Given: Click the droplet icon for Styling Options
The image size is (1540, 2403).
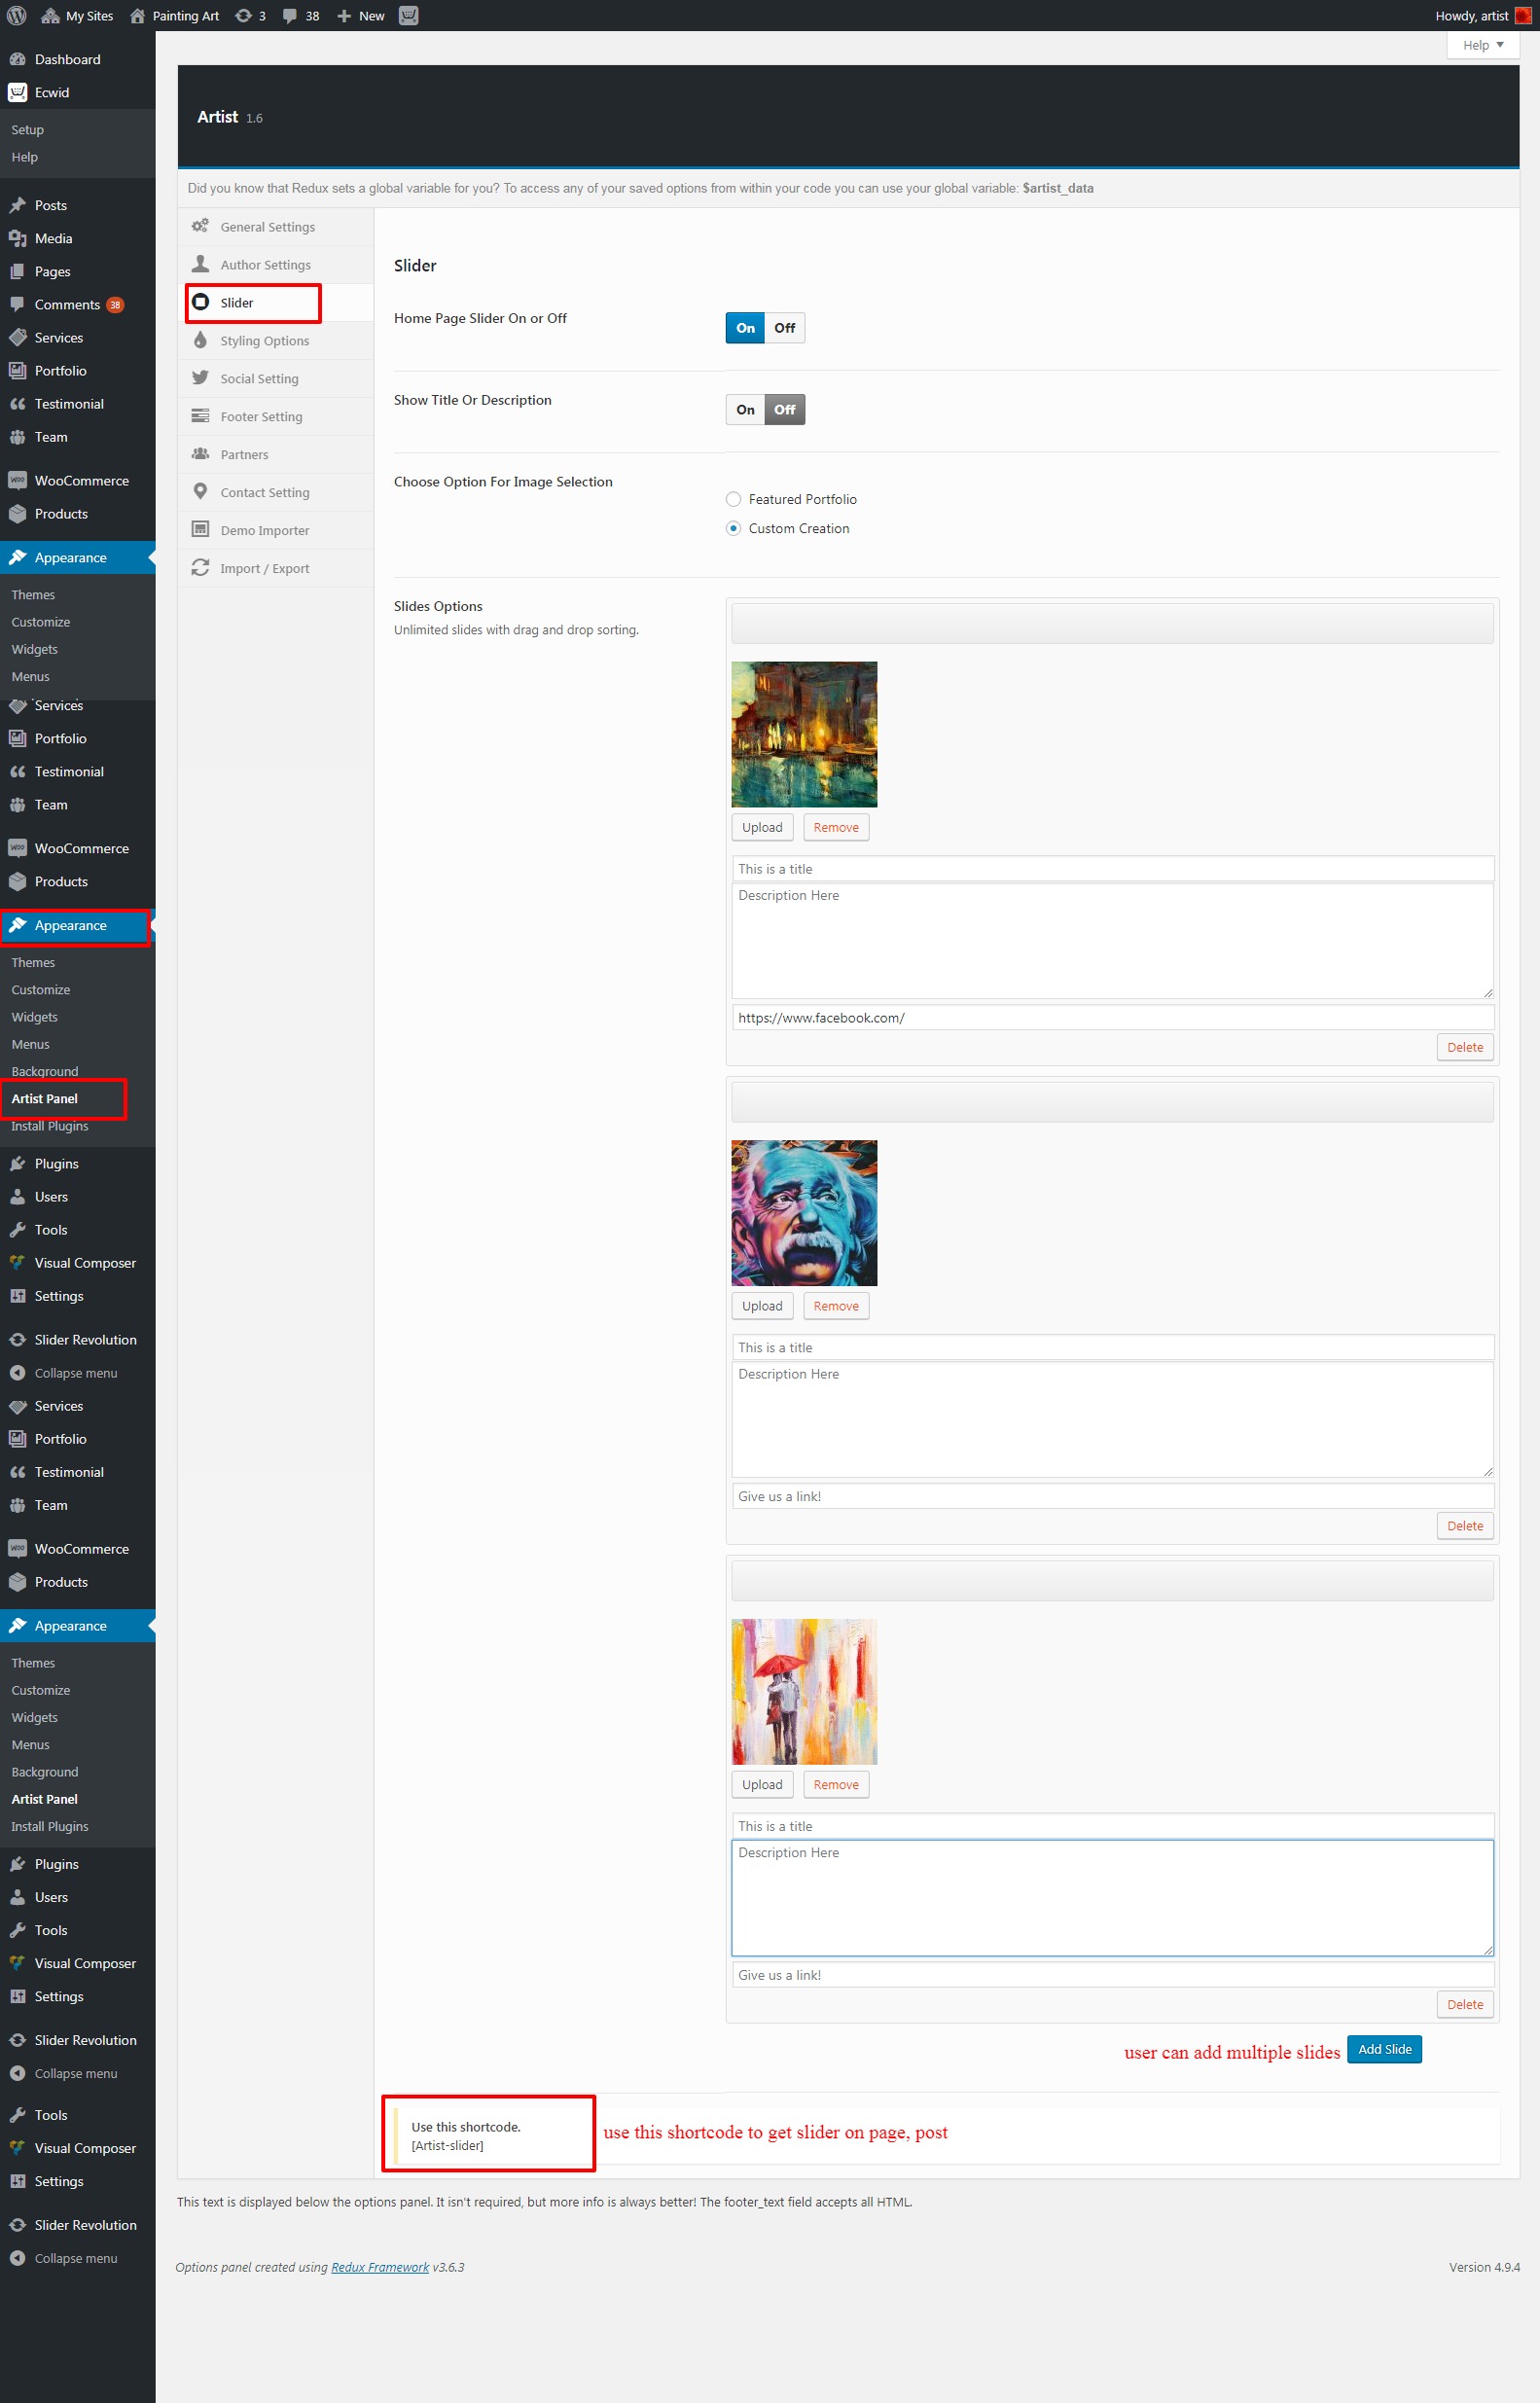Looking at the screenshot, I should point(200,340).
